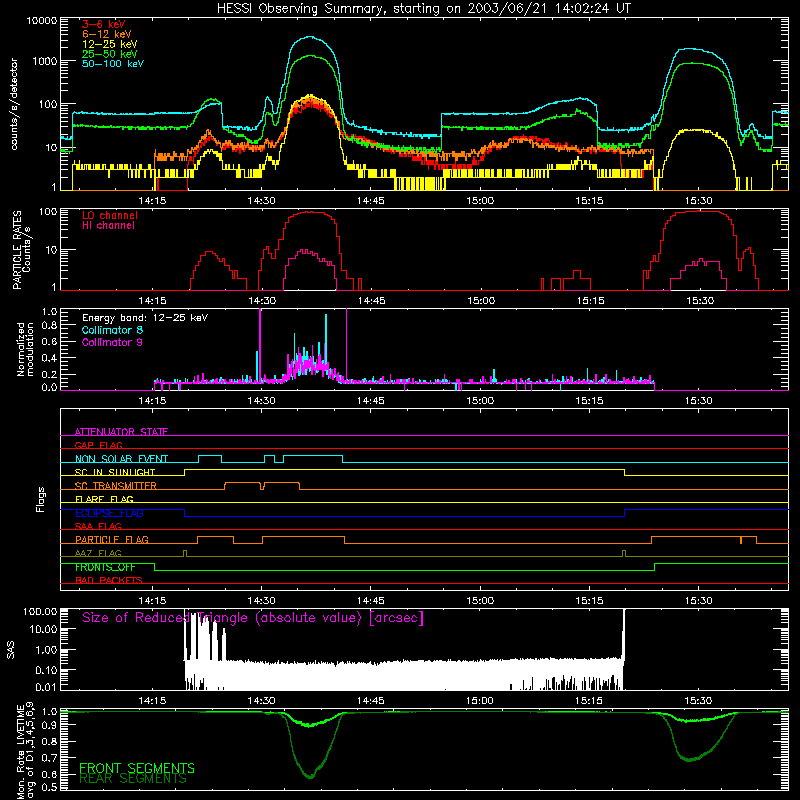Select the 12-25 keV legend label

coord(110,44)
